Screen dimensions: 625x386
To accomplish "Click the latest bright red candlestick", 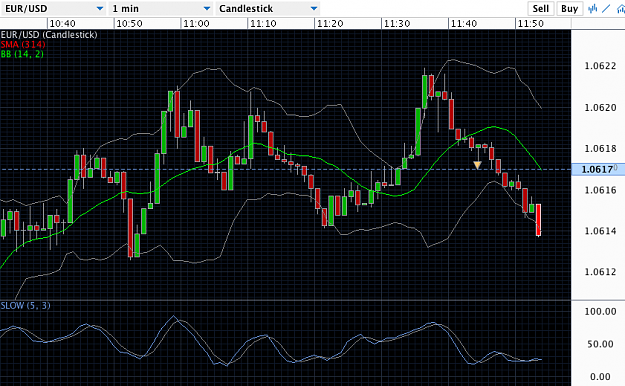I will [539, 220].
